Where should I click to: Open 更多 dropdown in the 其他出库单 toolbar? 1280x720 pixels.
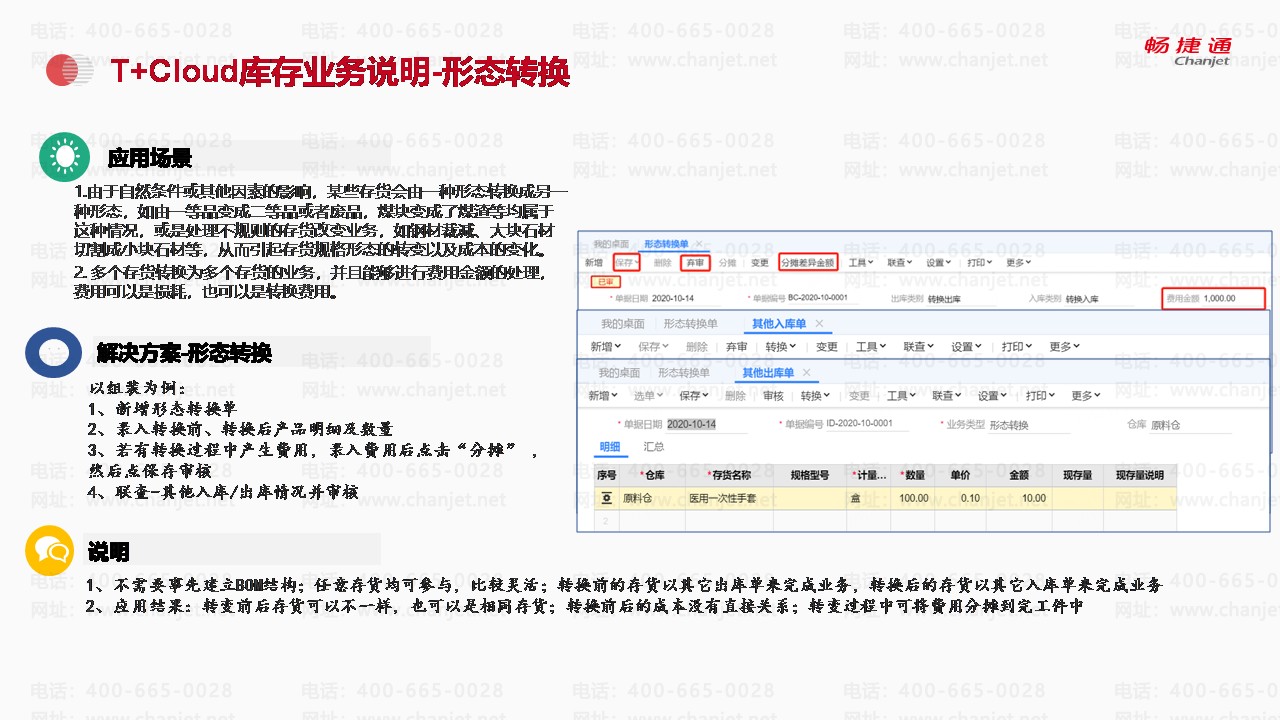coord(1086,396)
